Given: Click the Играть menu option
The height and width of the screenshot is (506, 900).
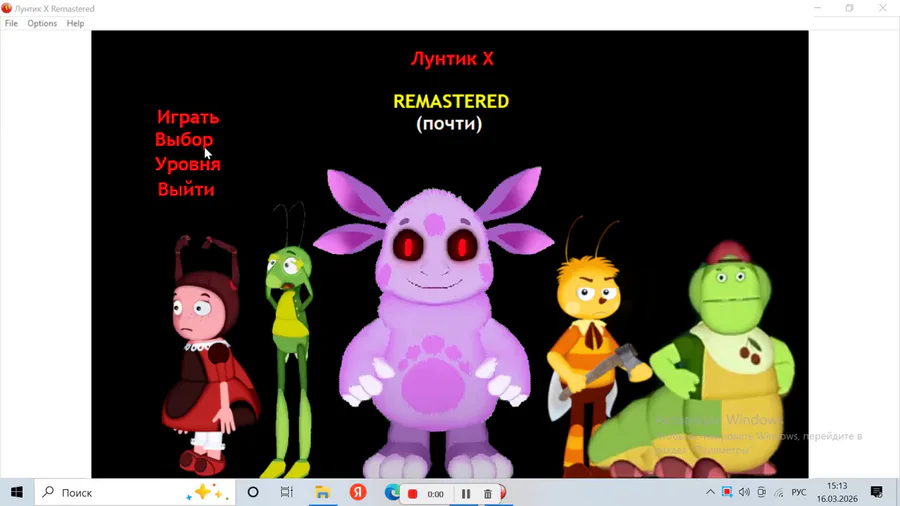Looking at the screenshot, I should (x=188, y=118).
